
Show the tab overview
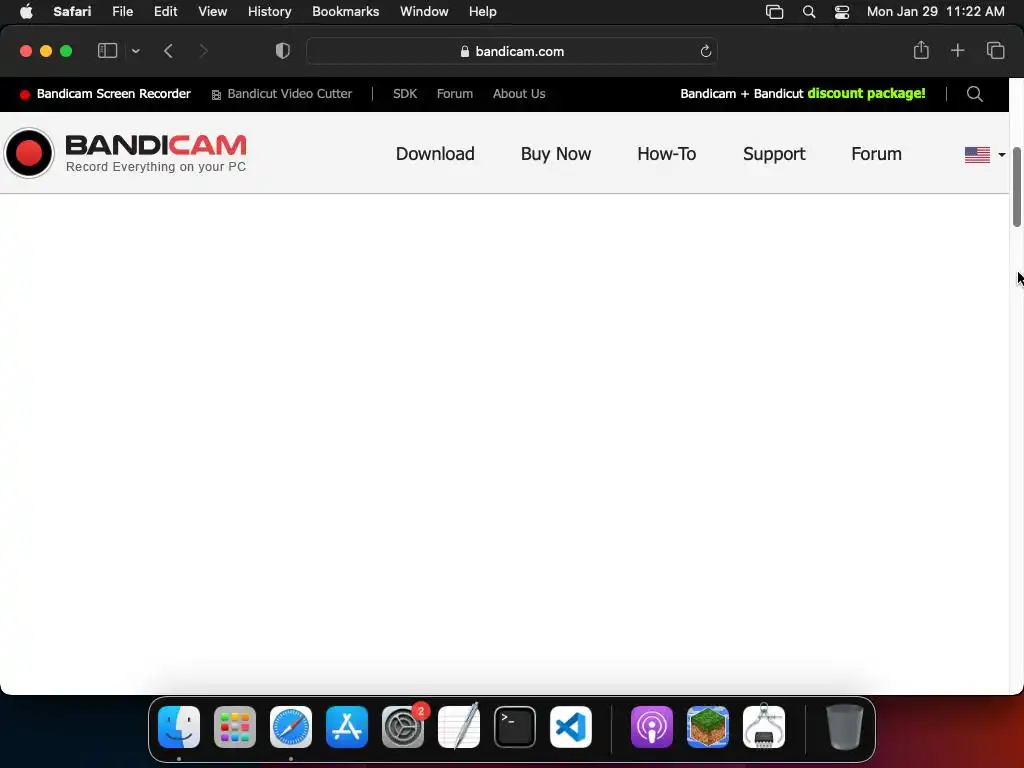point(995,50)
